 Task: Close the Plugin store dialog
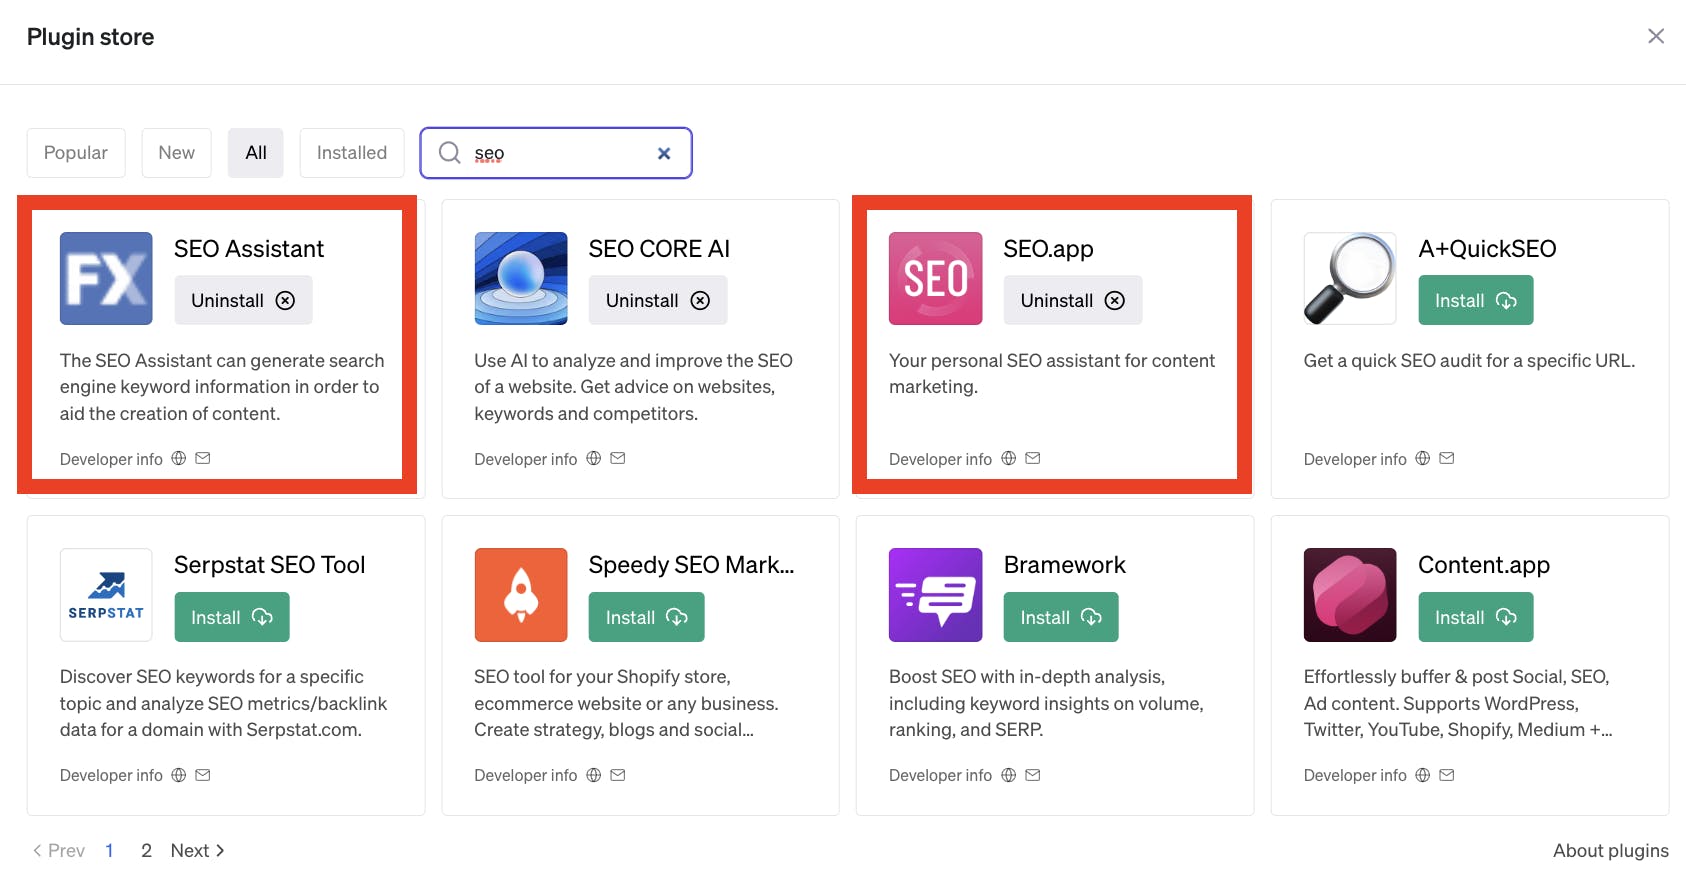[x=1656, y=36]
